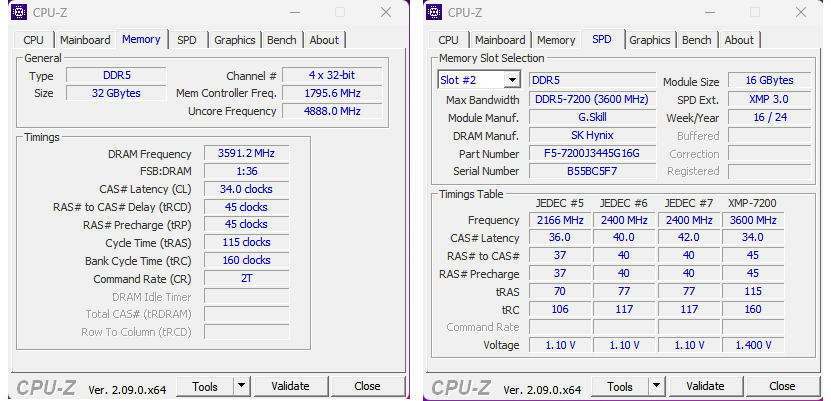Viewport: 831px width, 401px height.
Task: Click the Close button in the left window
Action: (x=368, y=387)
